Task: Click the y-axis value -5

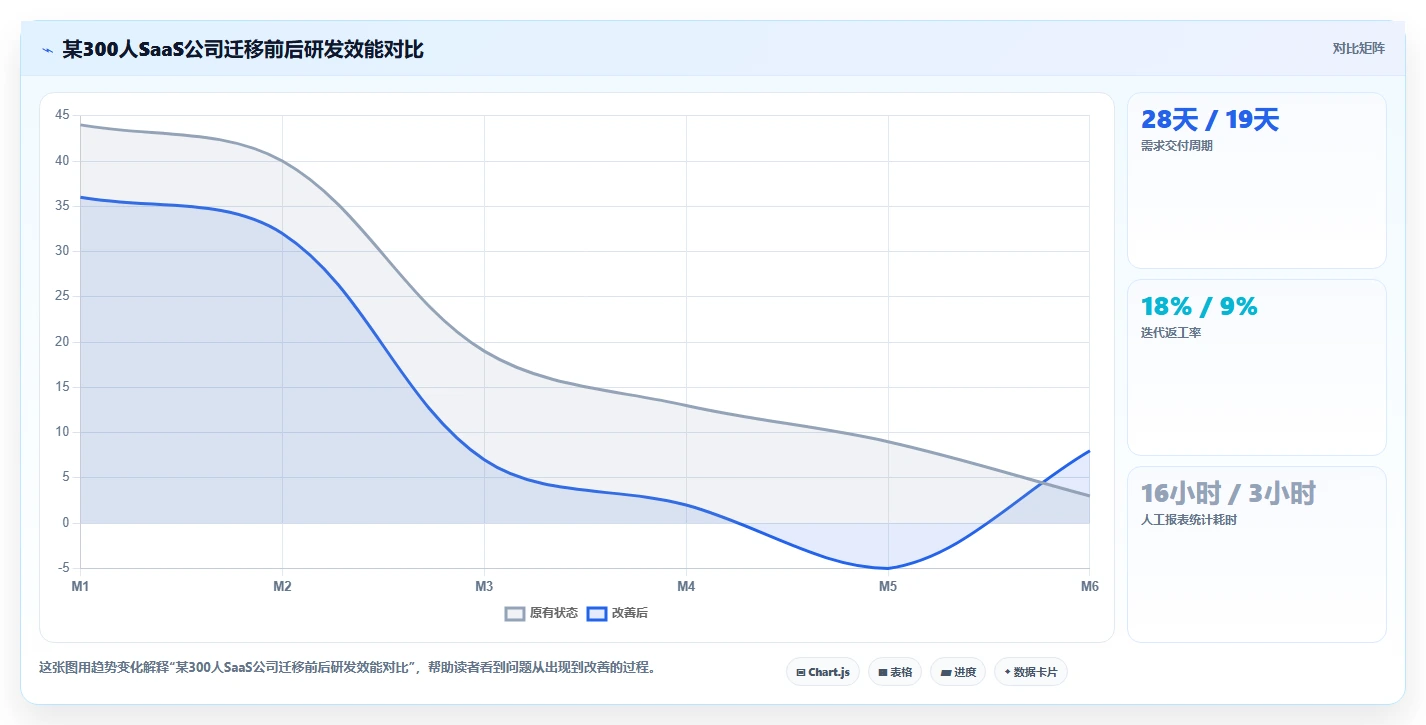Action: 63,568
